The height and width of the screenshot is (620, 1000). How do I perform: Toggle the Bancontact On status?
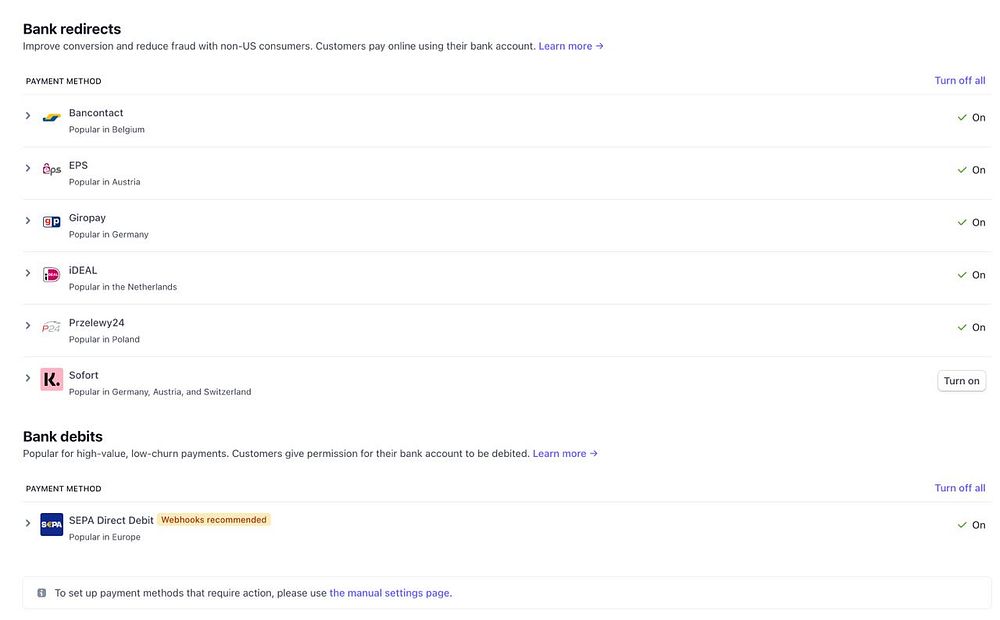(971, 118)
